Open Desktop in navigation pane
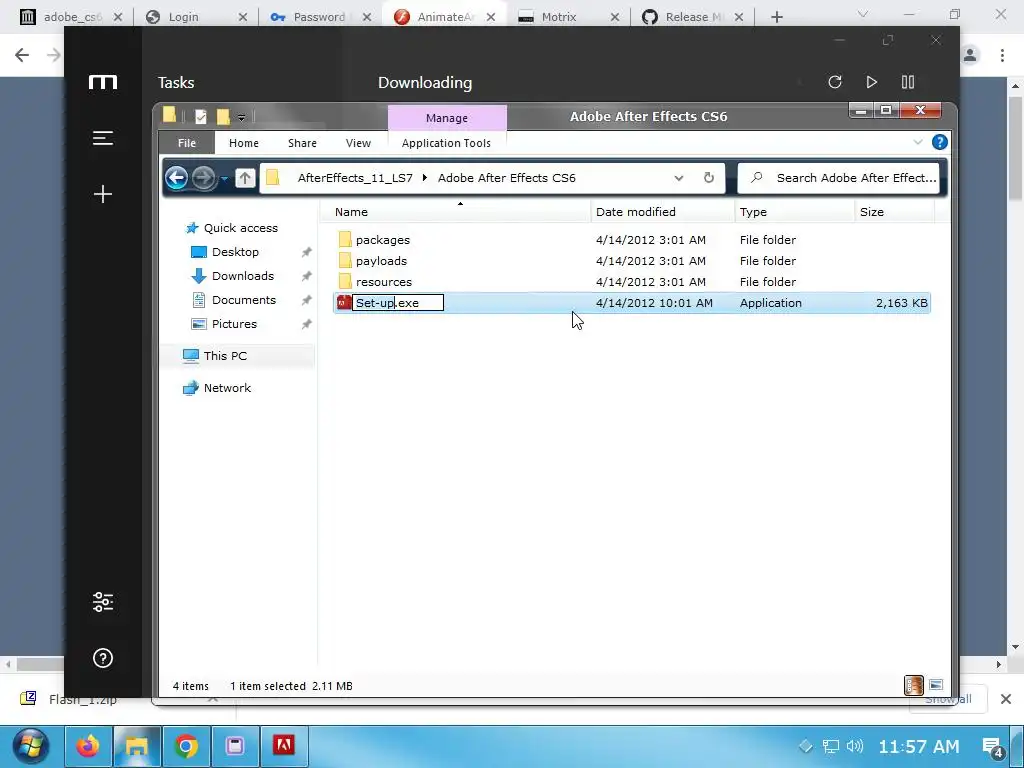This screenshot has height=768, width=1024. tap(235, 252)
